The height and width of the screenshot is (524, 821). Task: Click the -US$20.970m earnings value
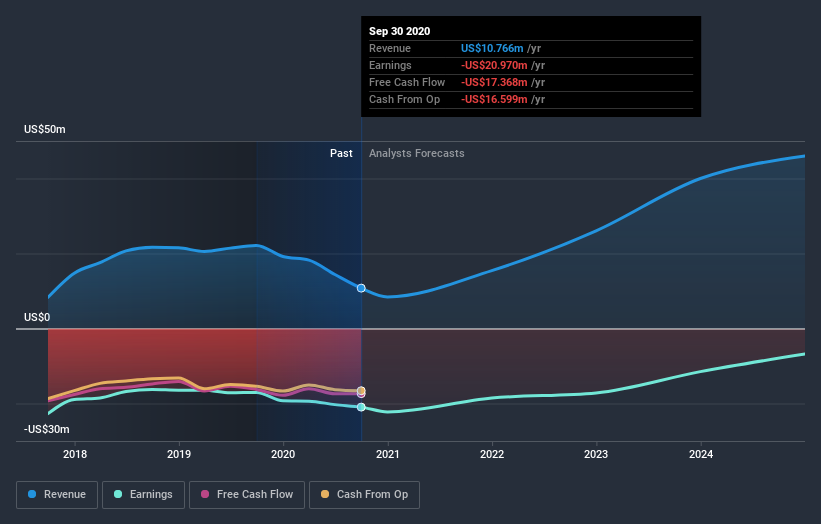494,65
